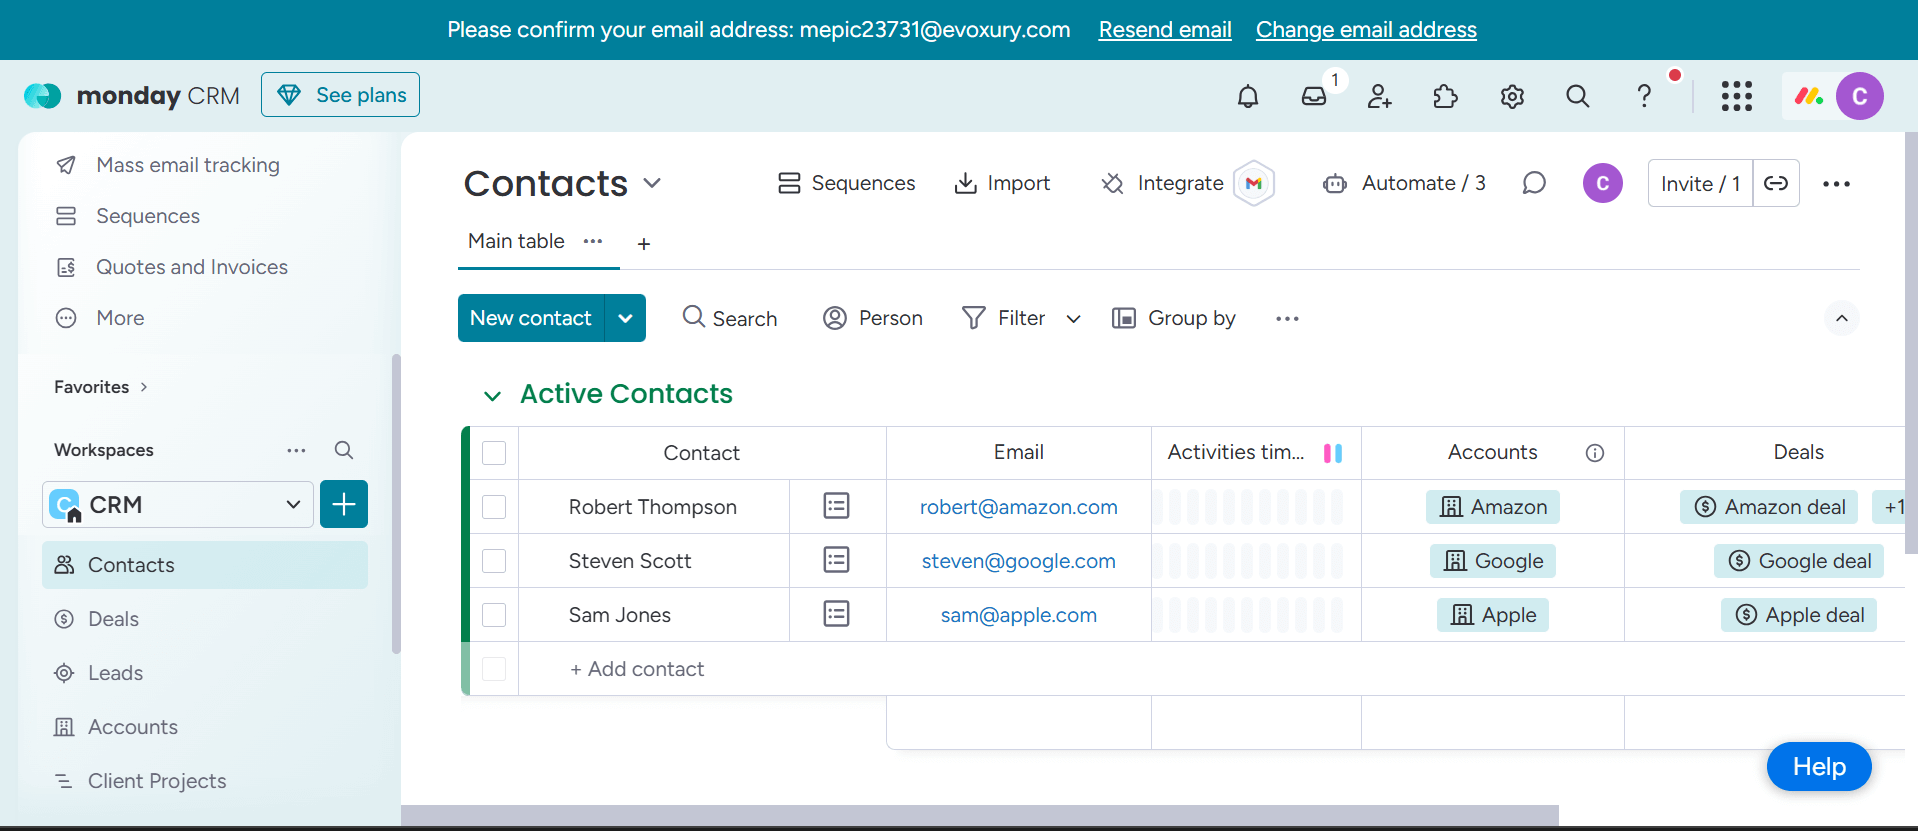Open Deals in the sidebar
Screen dimensions: 1918x831
tap(113, 619)
